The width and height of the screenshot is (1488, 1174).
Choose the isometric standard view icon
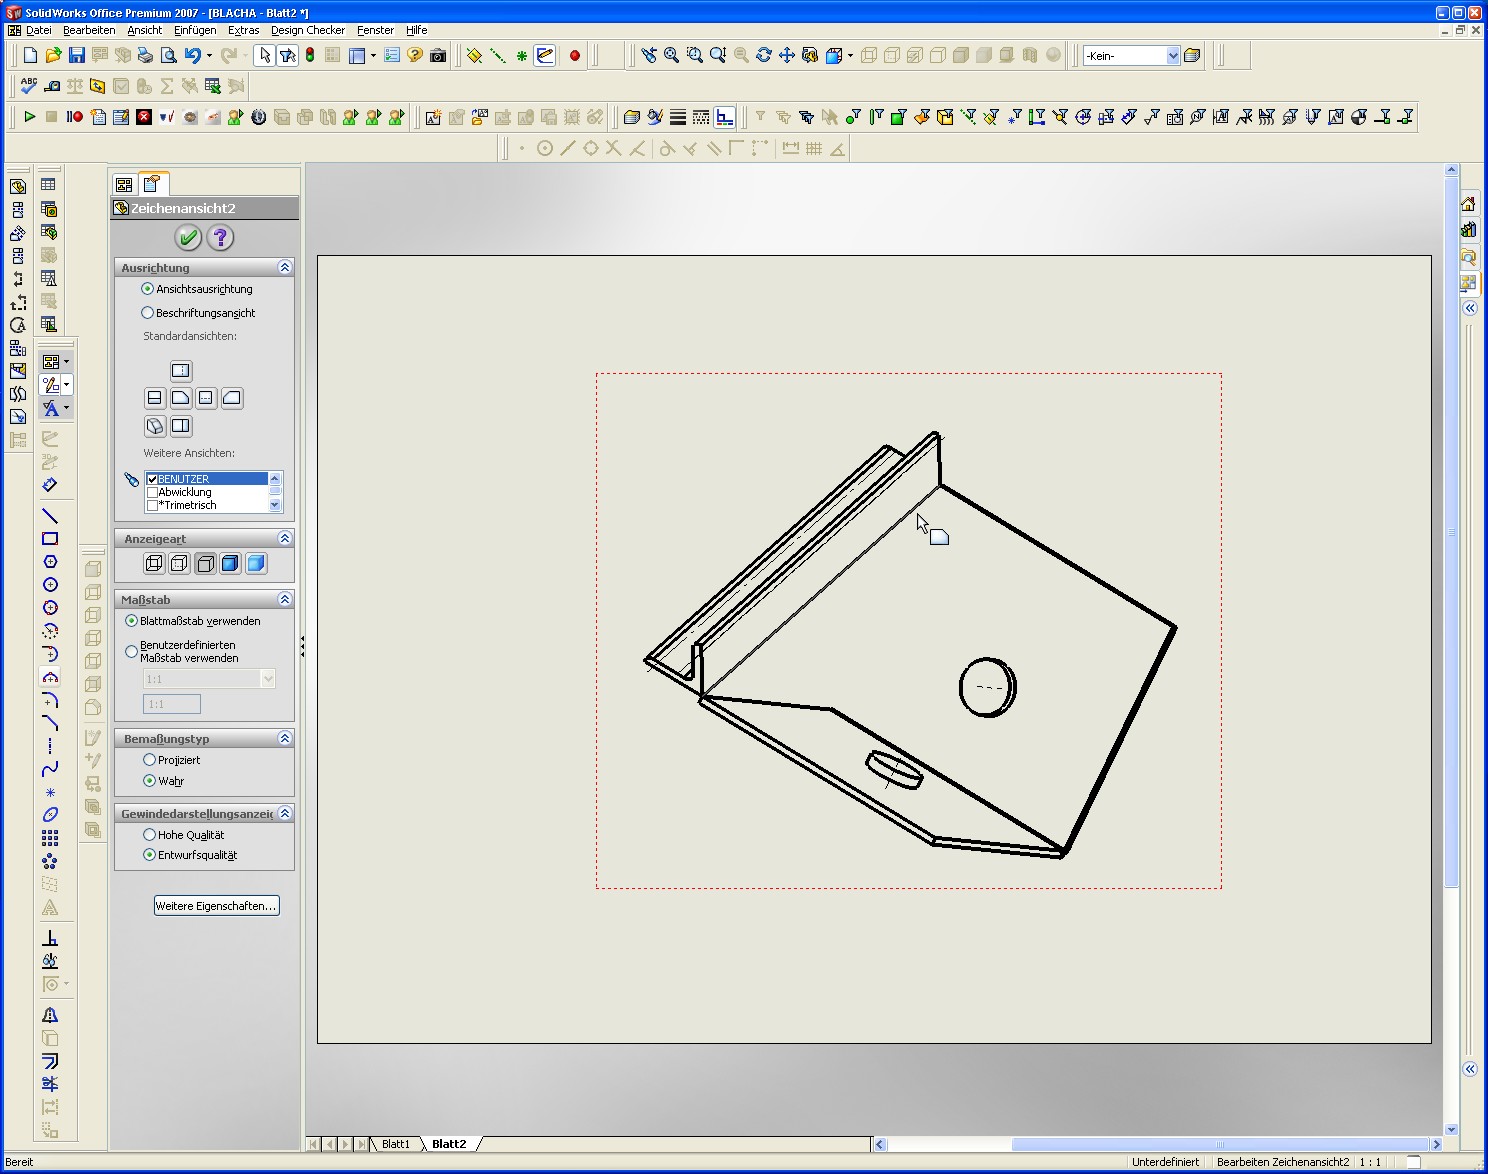(x=155, y=426)
